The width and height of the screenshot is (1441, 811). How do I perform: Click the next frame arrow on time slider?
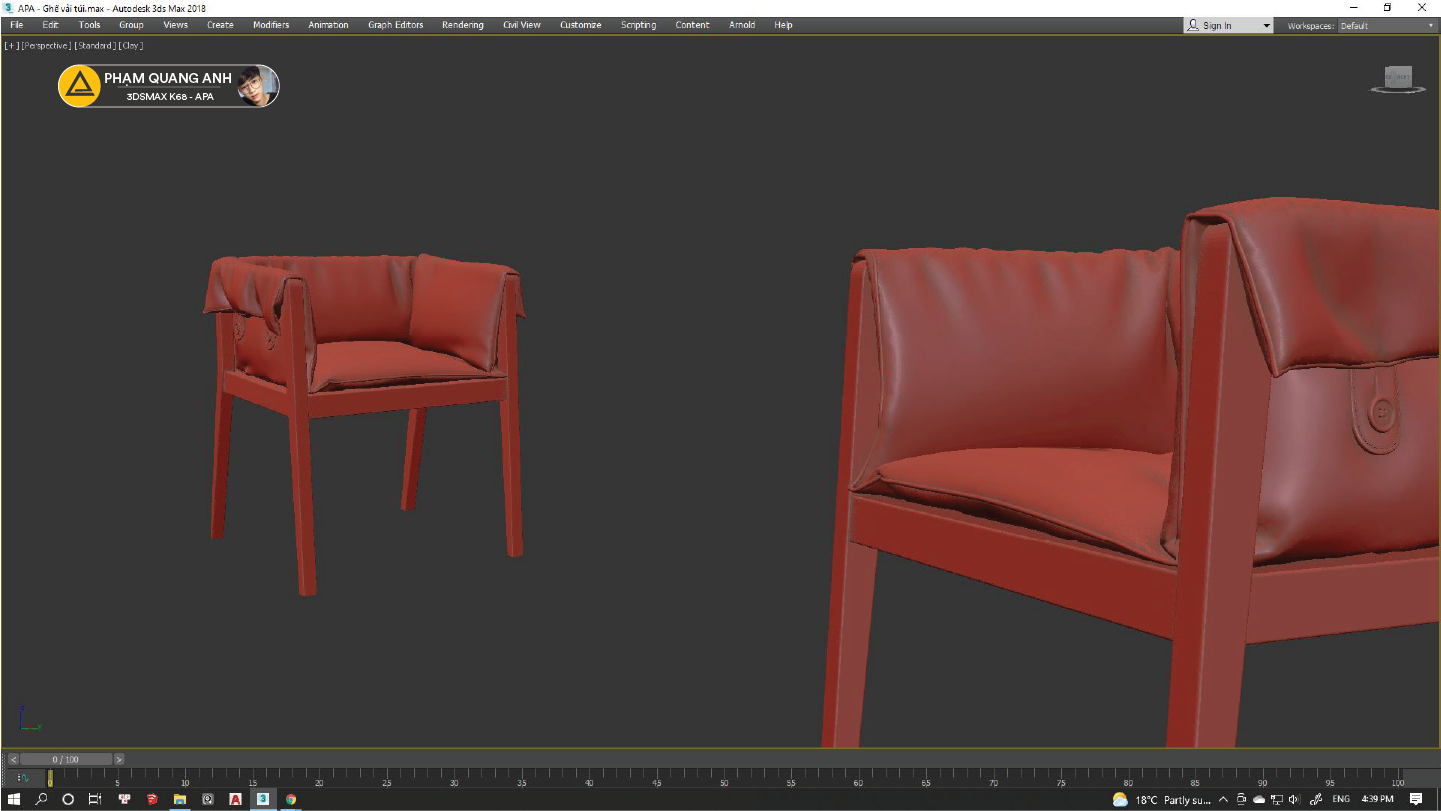point(119,759)
